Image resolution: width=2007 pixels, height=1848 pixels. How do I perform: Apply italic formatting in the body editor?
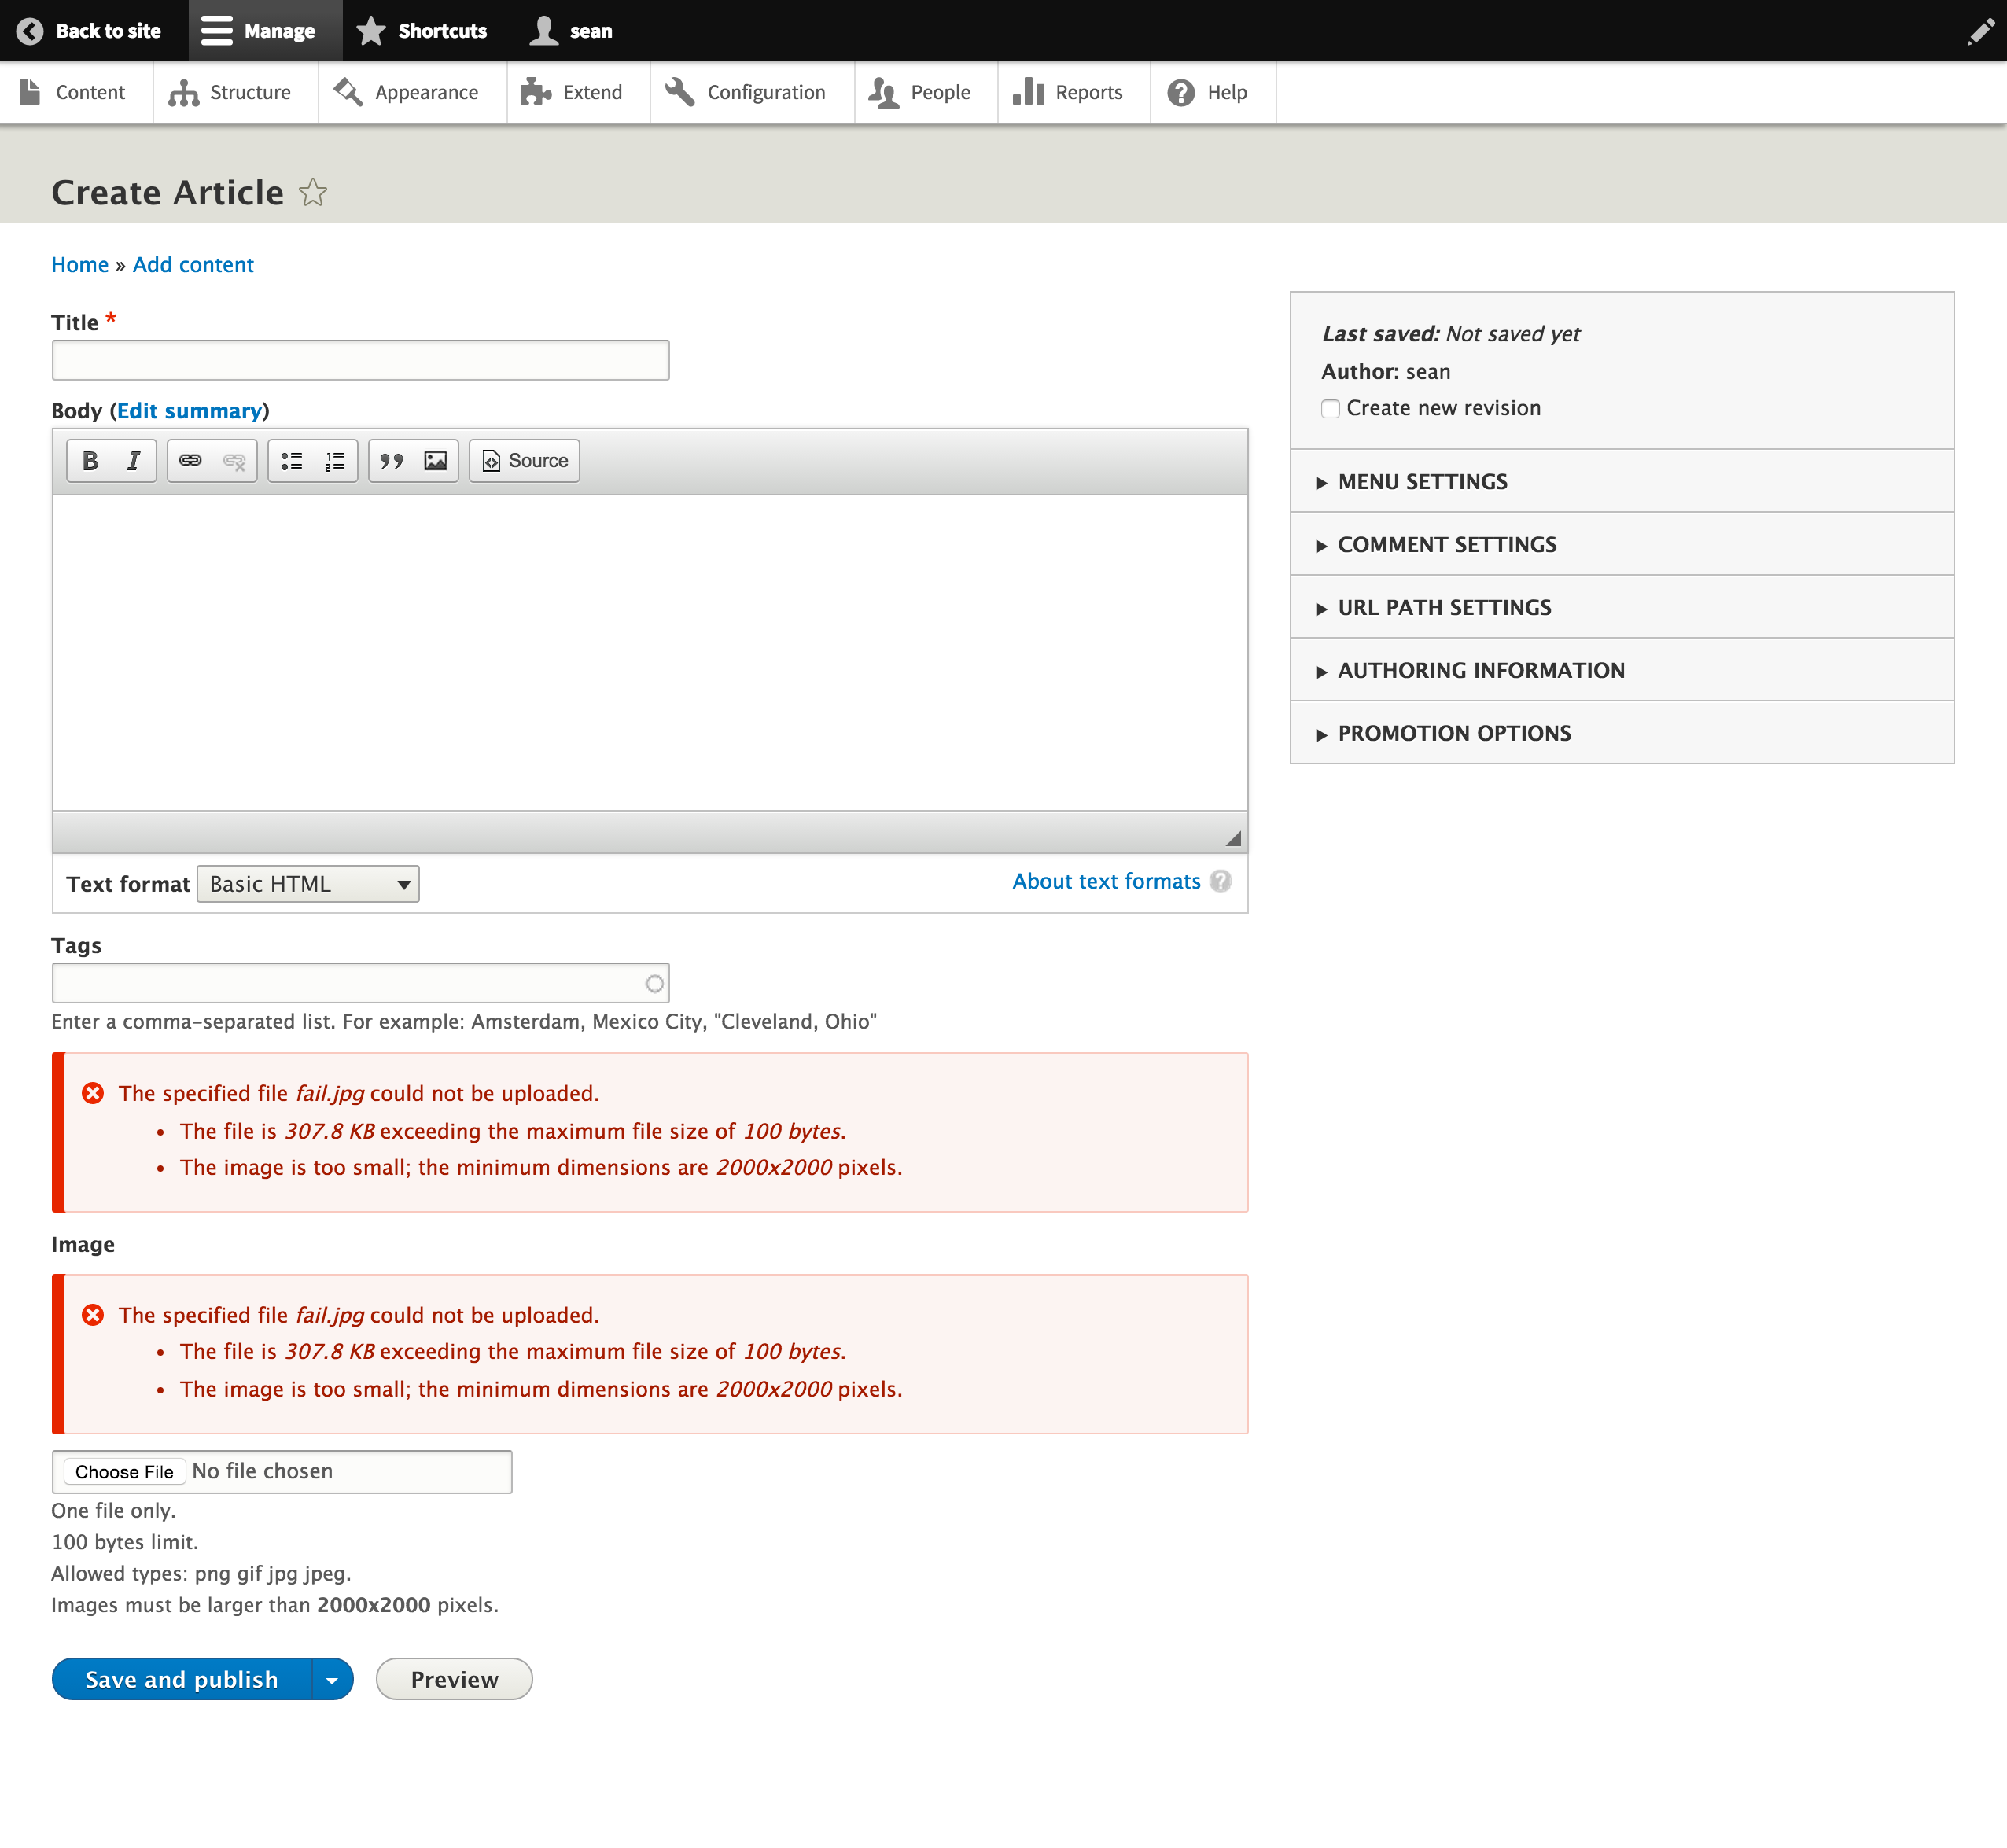click(132, 460)
